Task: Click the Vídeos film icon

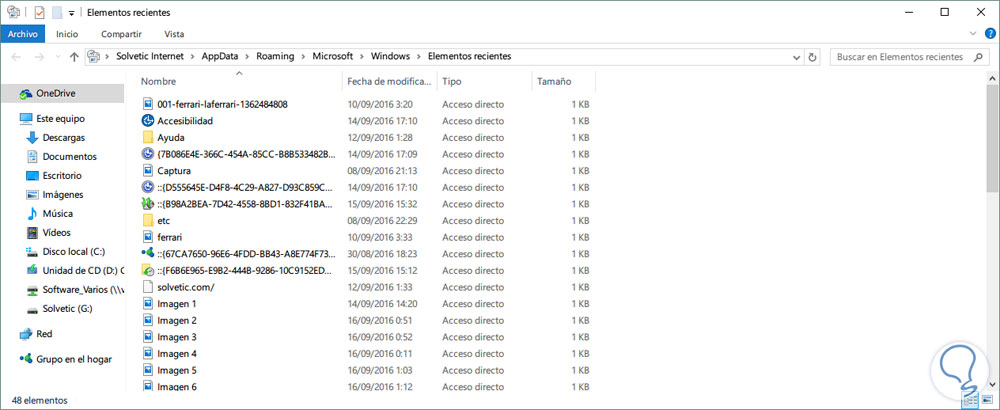Action: click(x=33, y=233)
